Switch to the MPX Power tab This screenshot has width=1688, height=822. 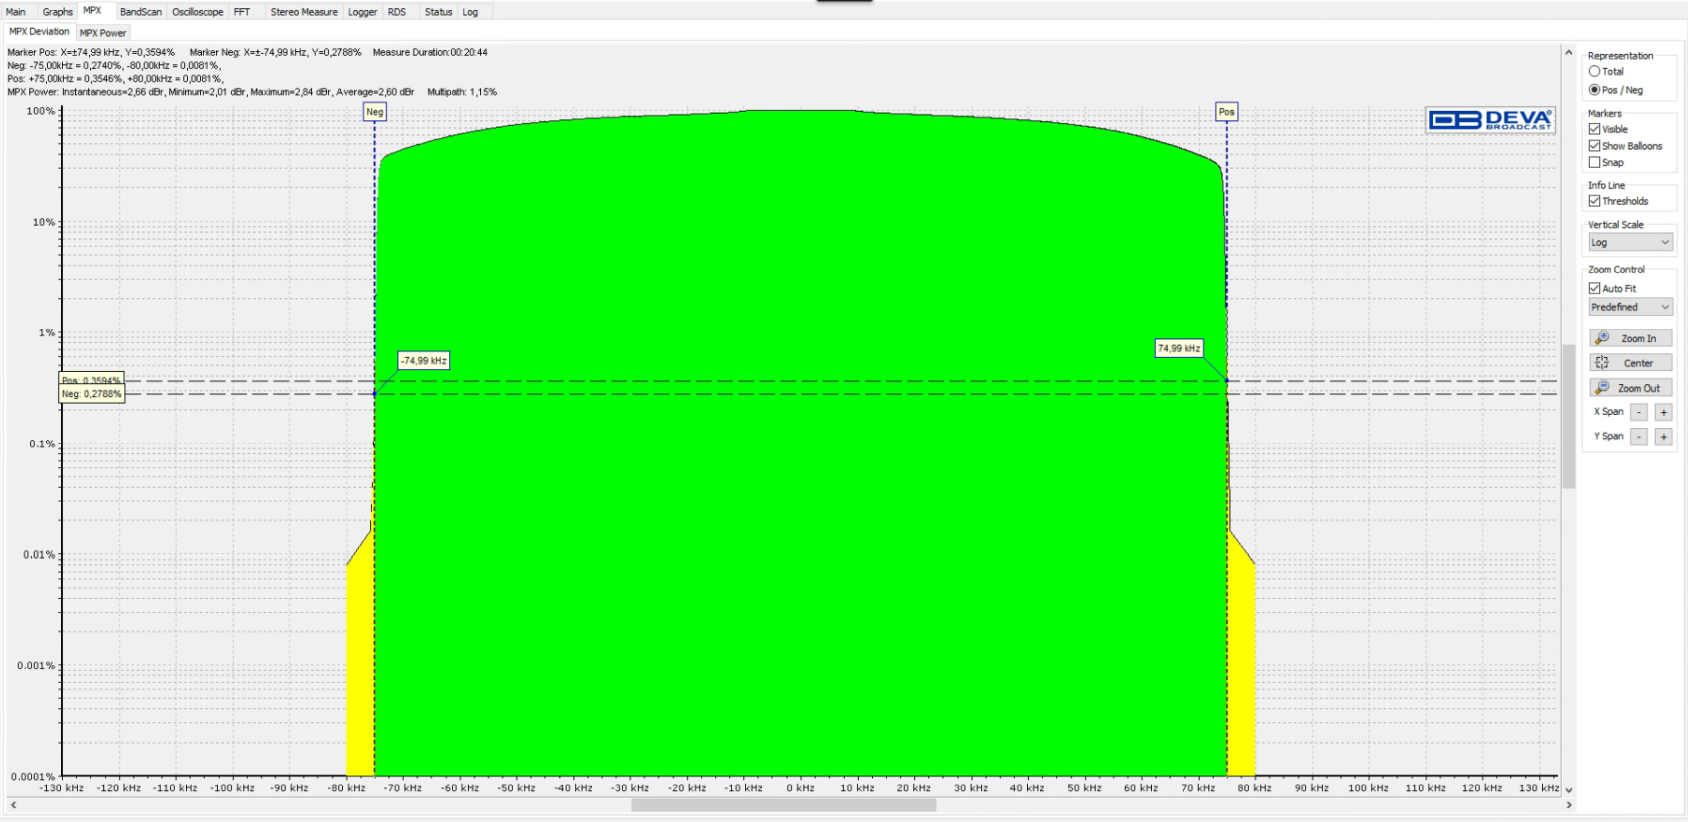coord(103,33)
